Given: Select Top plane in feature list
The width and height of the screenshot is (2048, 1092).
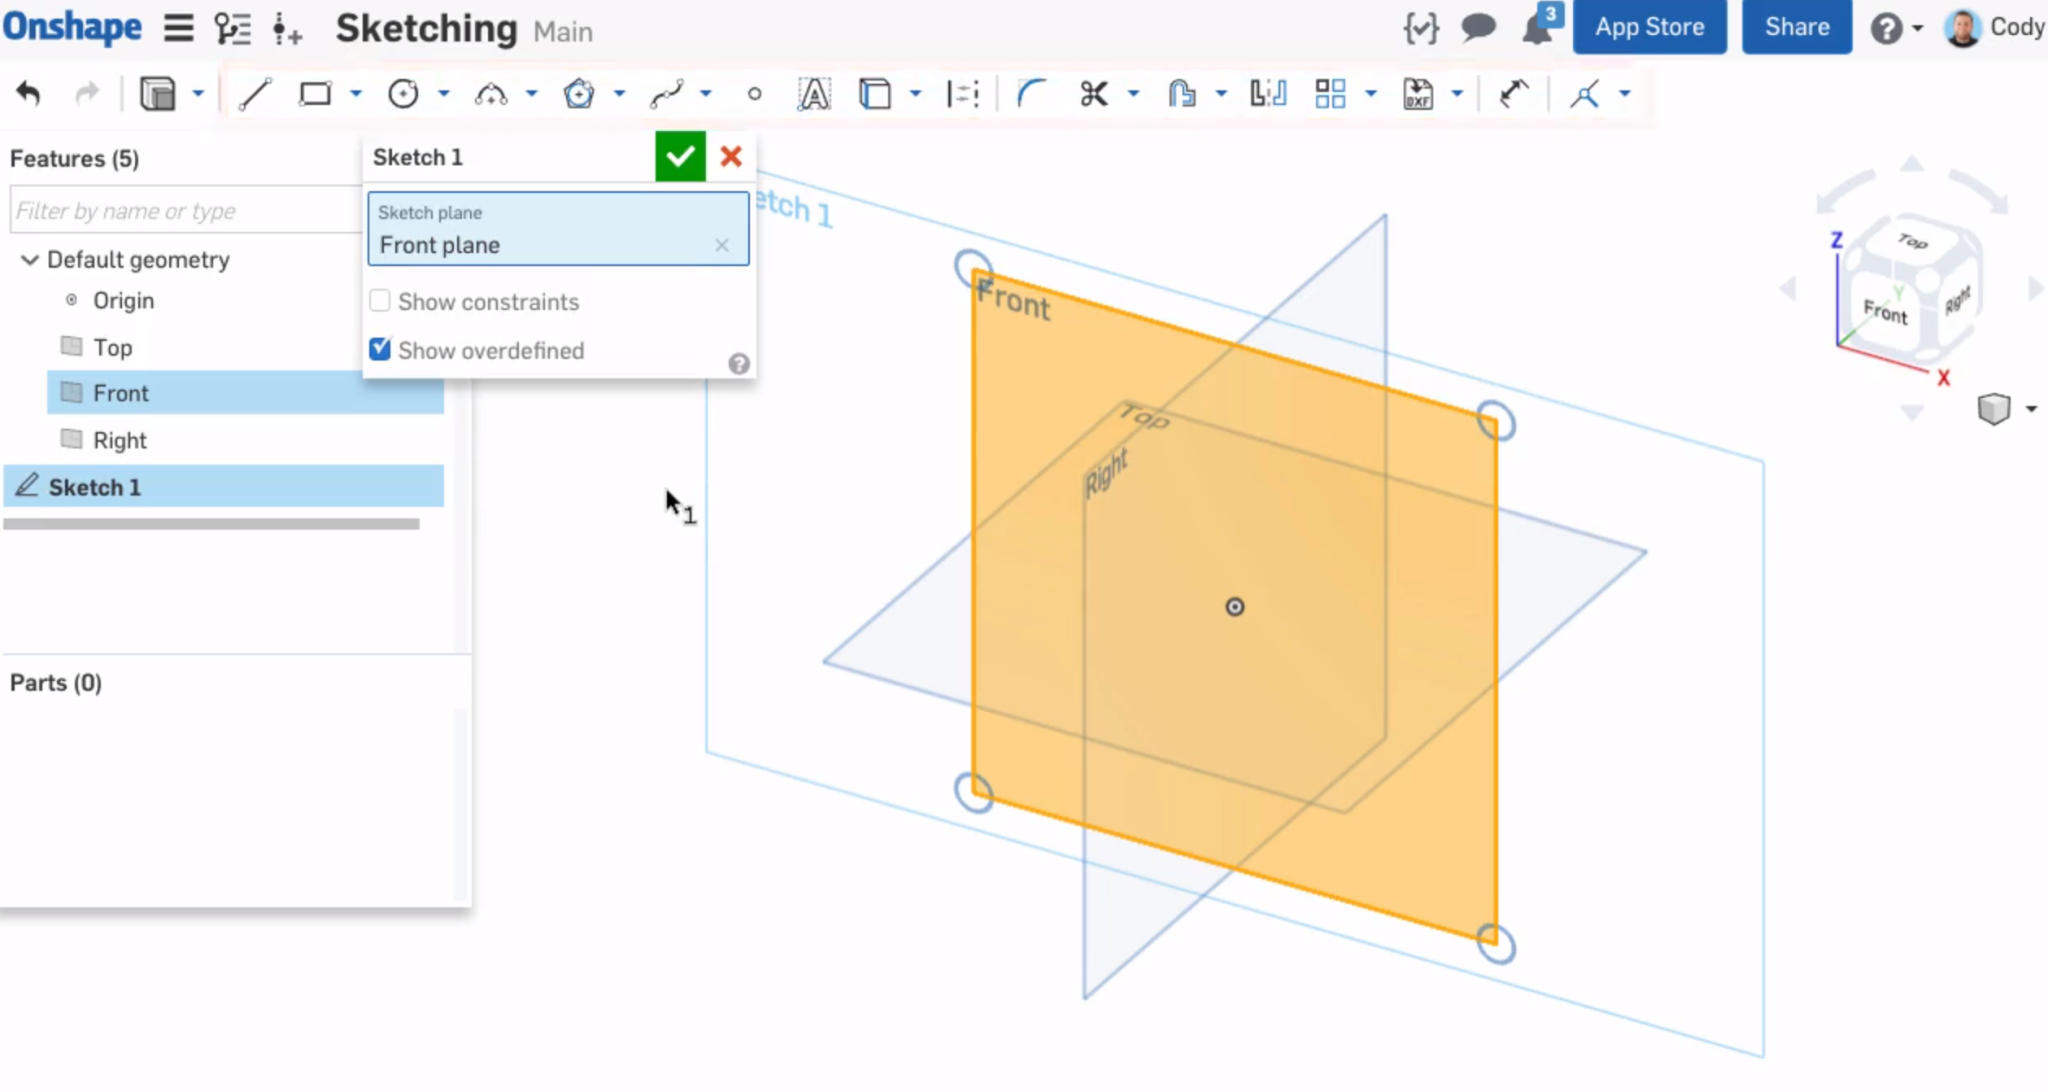Looking at the screenshot, I should pyautogui.click(x=112, y=347).
